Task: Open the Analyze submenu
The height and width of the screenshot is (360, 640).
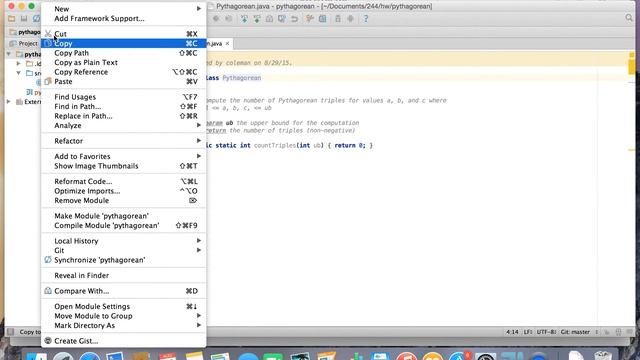Action: tap(123, 125)
